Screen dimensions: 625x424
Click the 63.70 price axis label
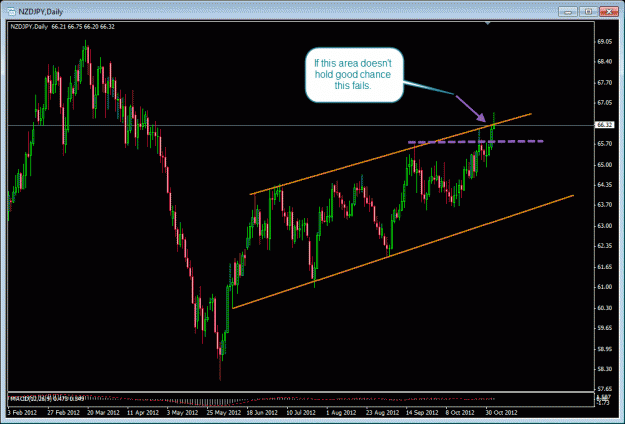click(x=605, y=205)
